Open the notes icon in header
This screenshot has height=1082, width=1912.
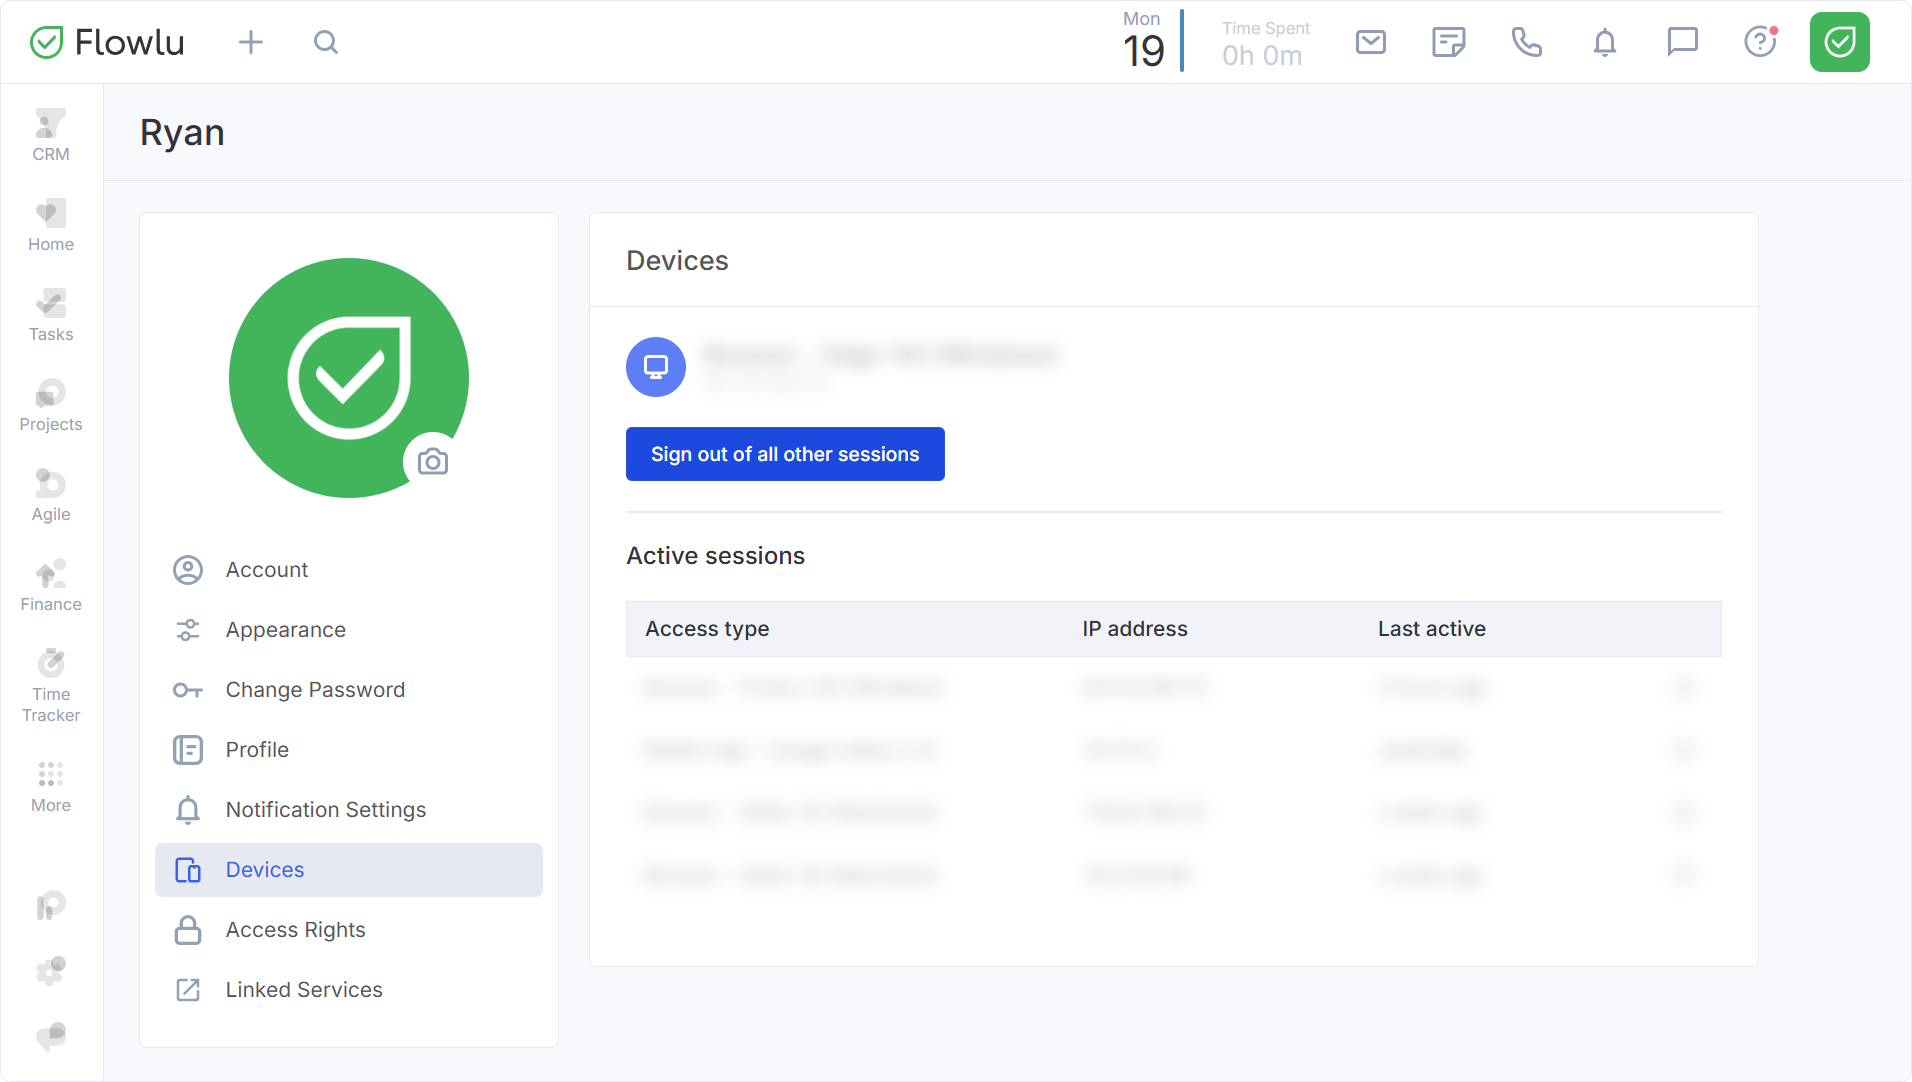1448,42
